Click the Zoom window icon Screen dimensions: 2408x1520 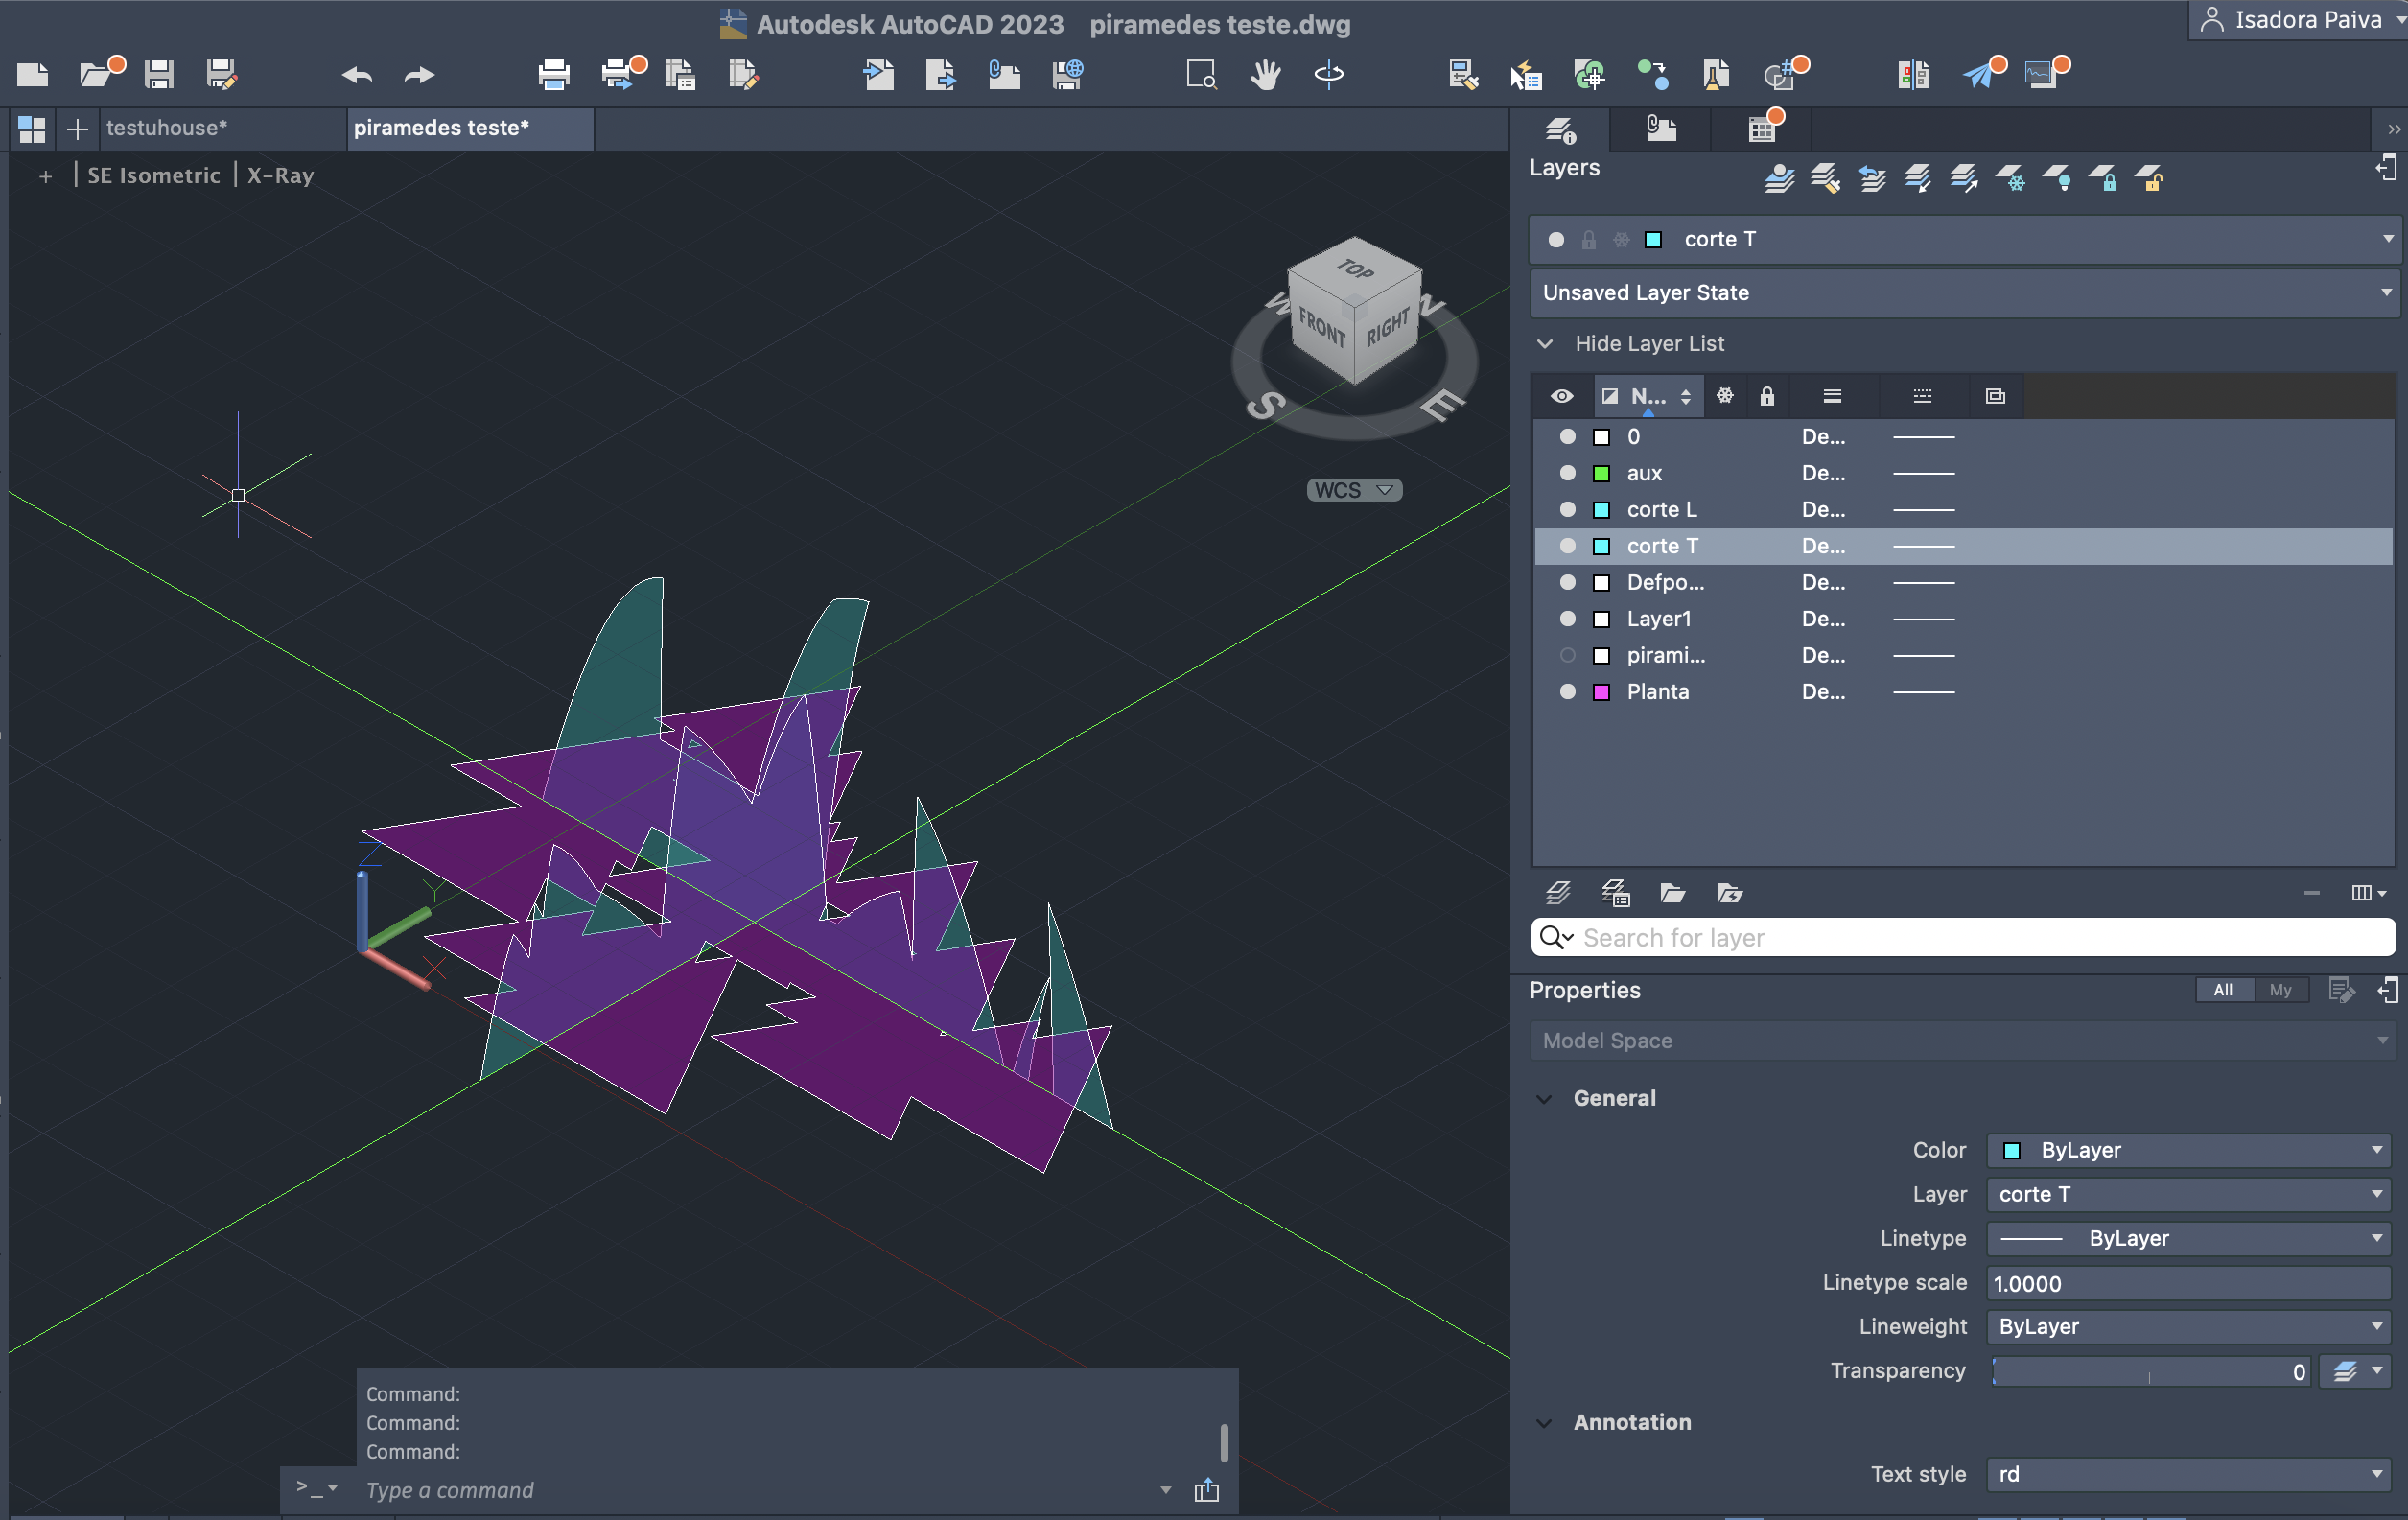point(1200,74)
